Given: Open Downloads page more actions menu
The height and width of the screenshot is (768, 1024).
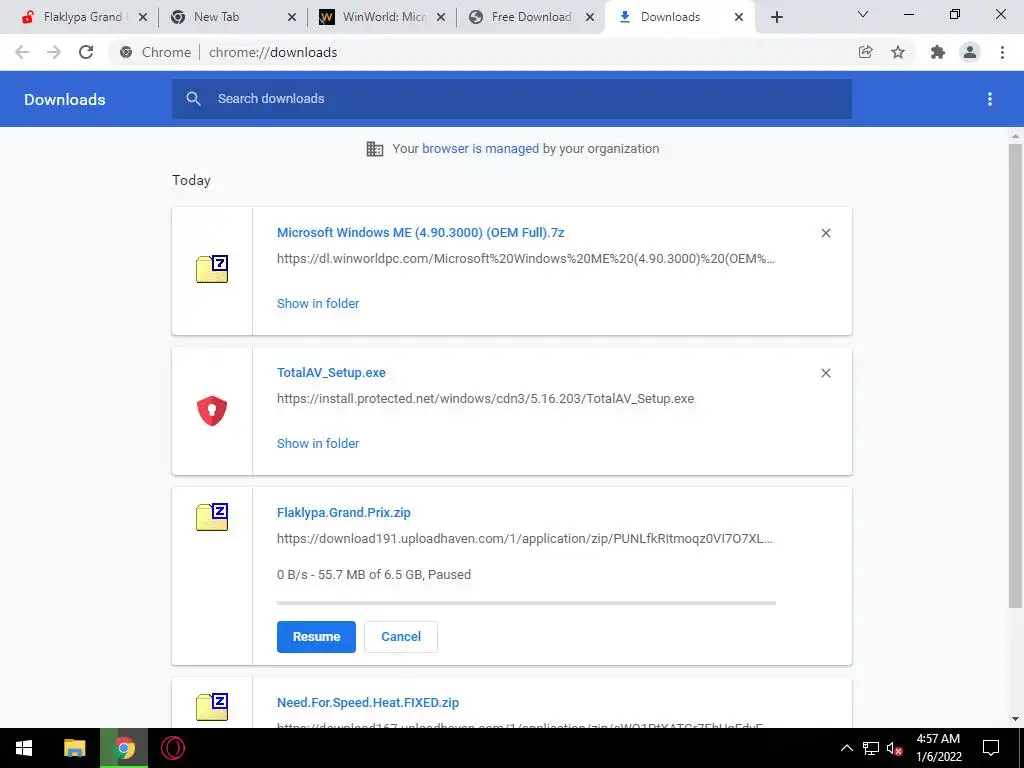Looking at the screenshot, I should [x=990, y=99].
